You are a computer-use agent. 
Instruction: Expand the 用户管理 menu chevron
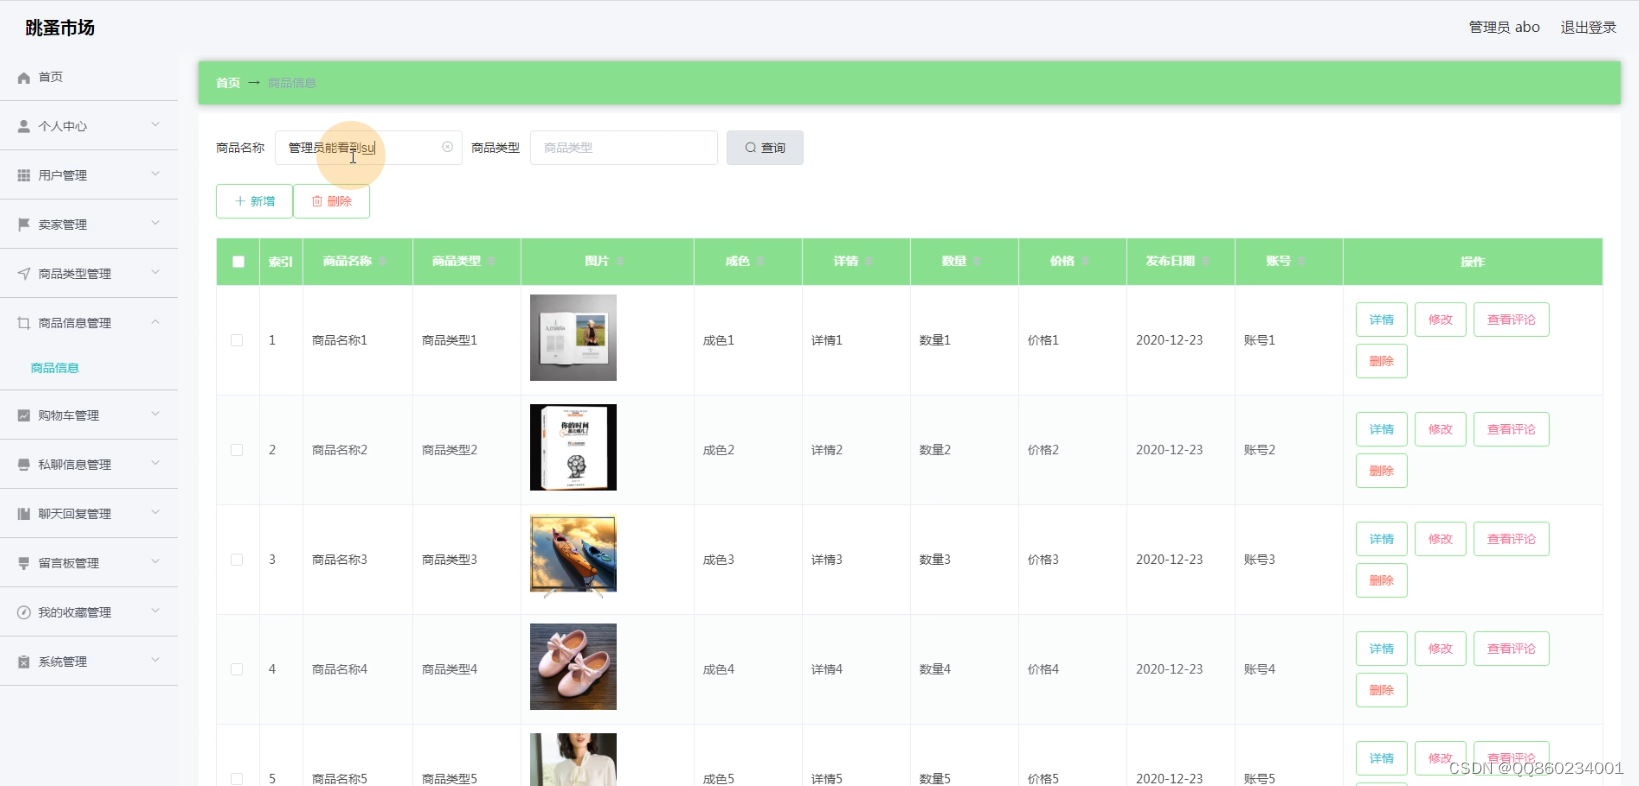click(x=155, y=174)
